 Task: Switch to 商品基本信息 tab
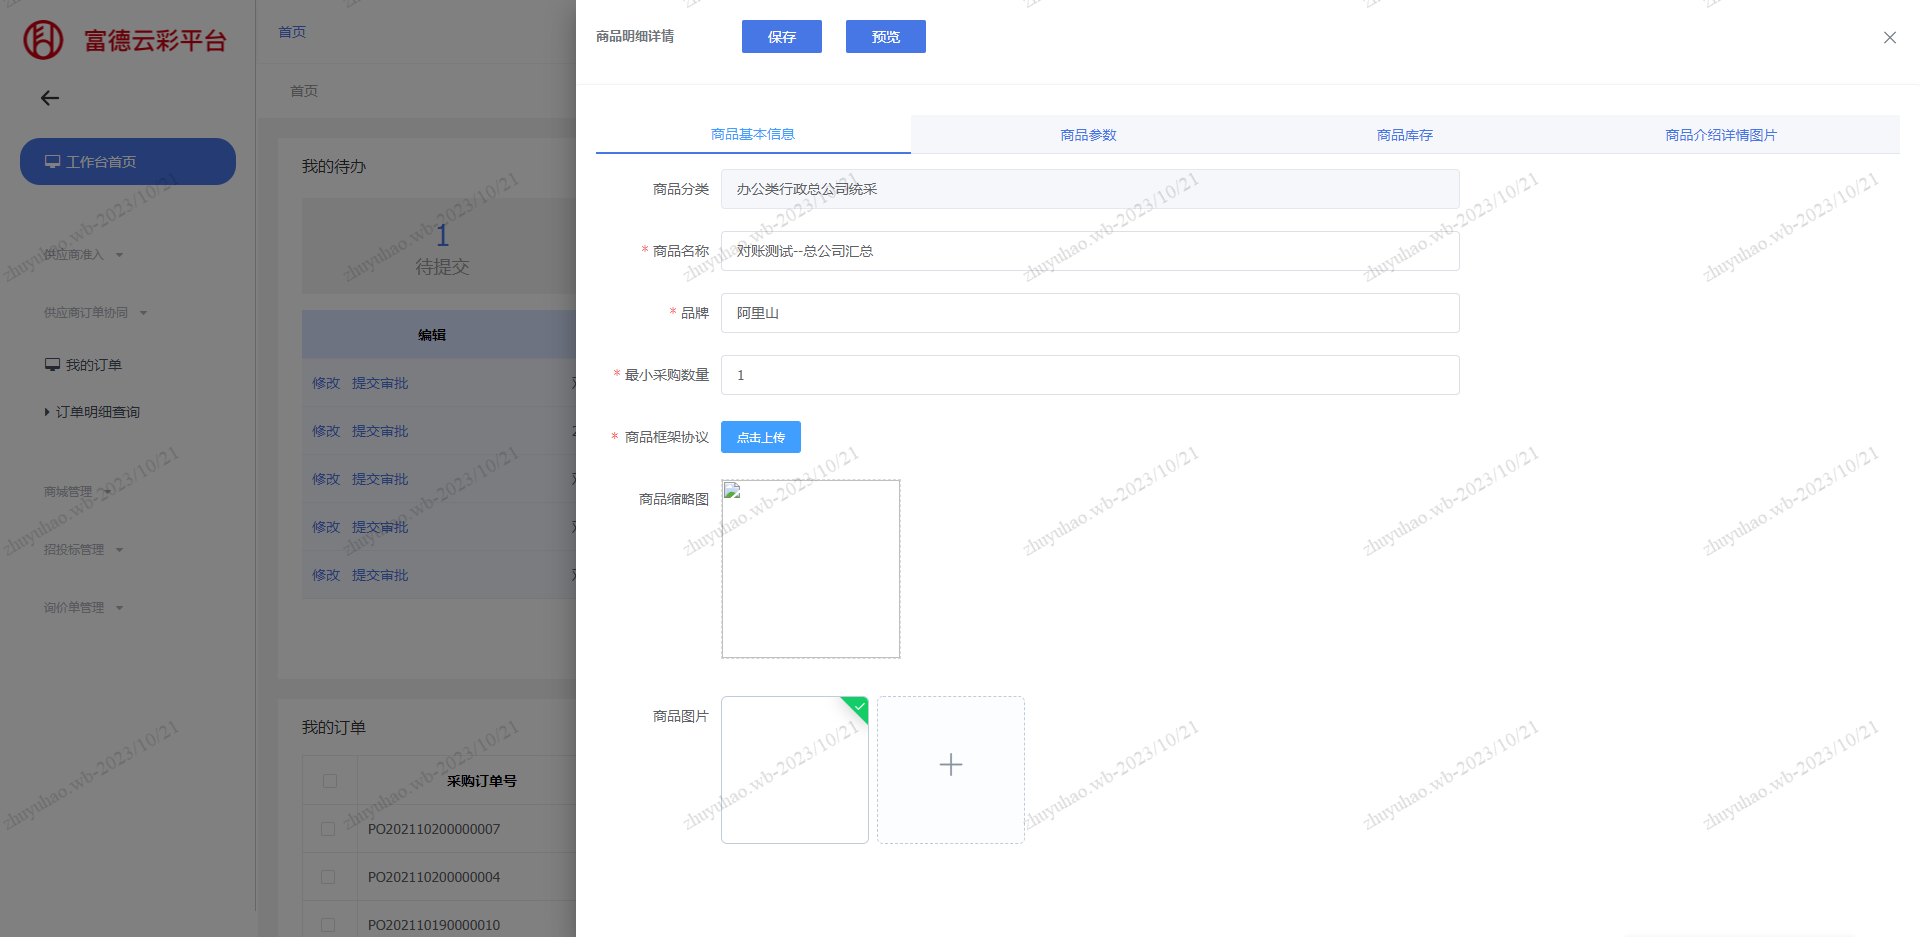[753, 134]
